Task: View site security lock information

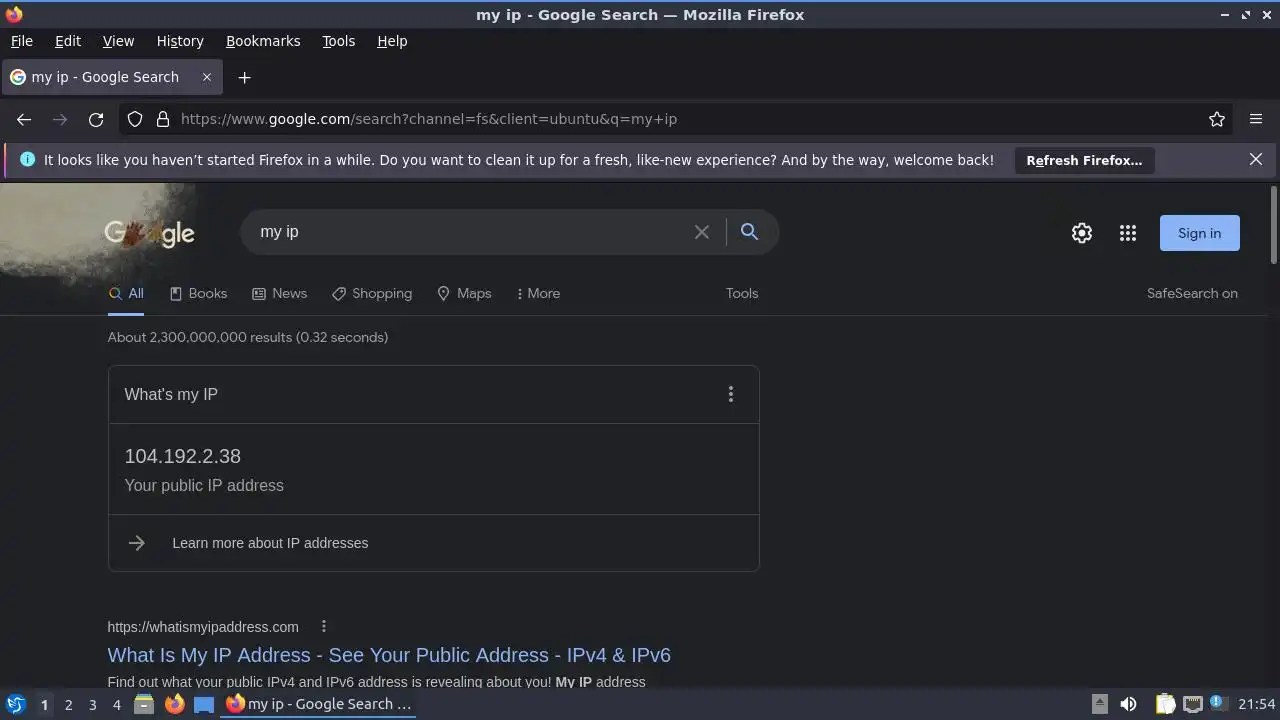Action: [x=163, y=119]
